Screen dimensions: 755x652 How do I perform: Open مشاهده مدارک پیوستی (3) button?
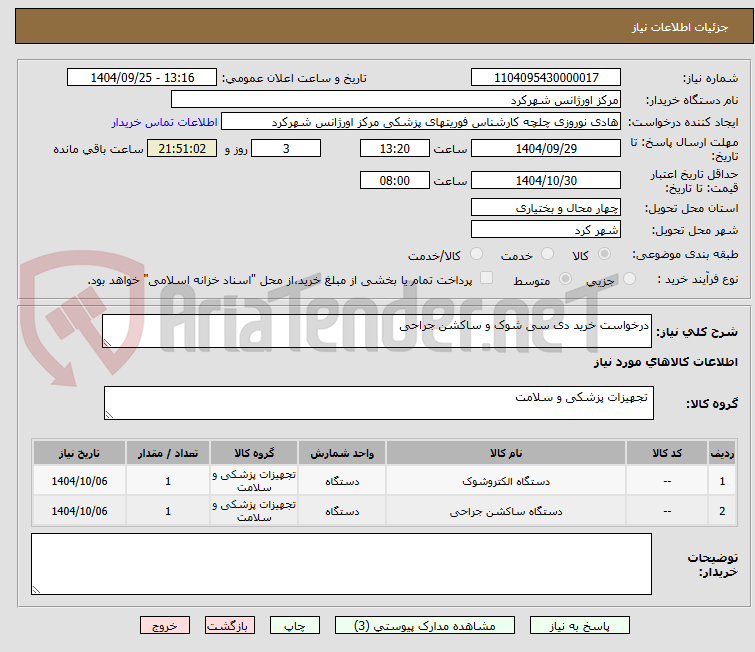click(x=425, y=626)
